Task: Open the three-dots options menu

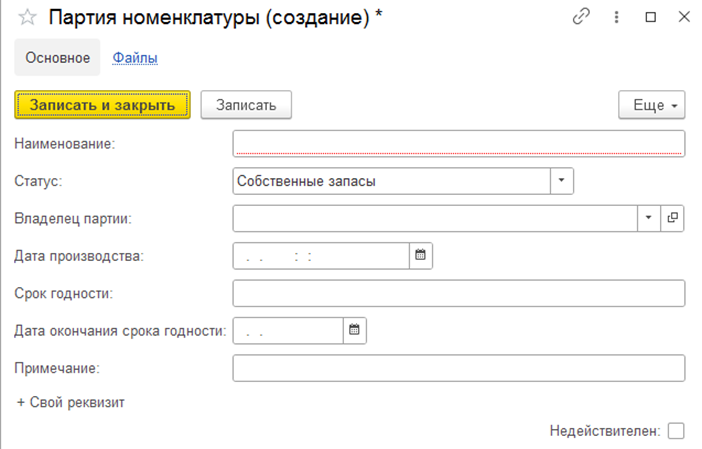Action: point(616,17)
